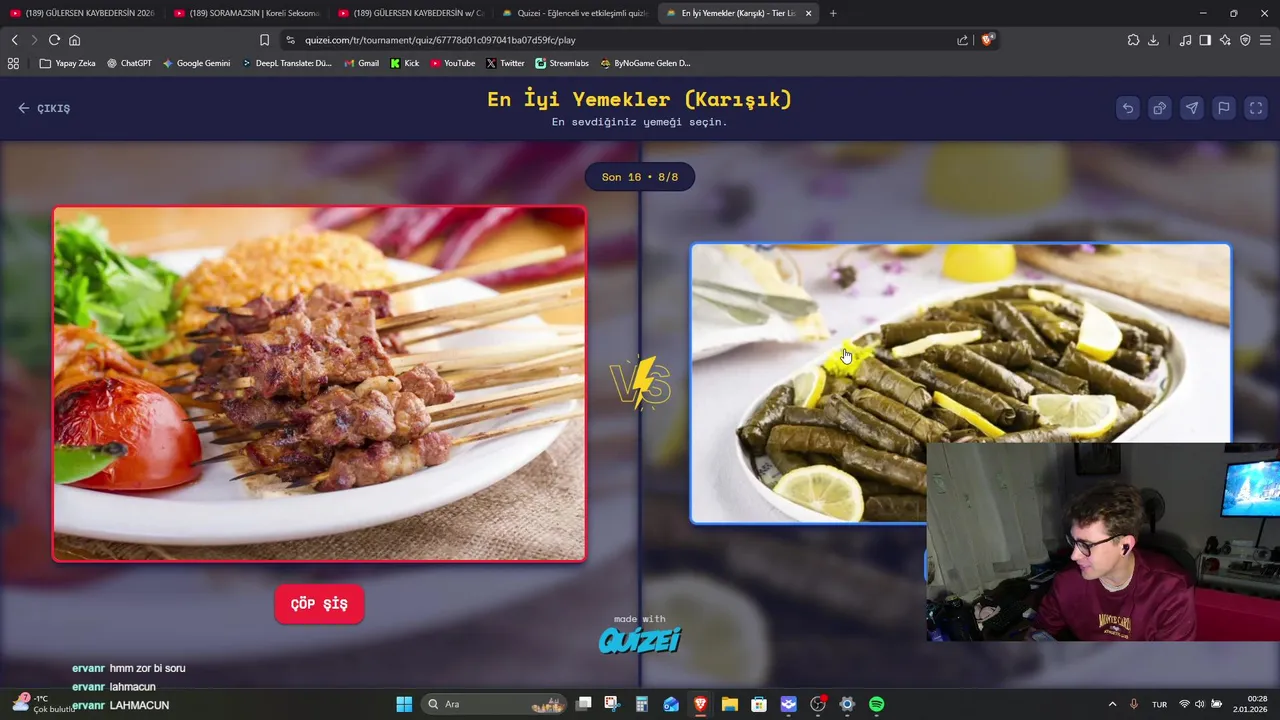Go to the browser home page

(x=74, y=40)
